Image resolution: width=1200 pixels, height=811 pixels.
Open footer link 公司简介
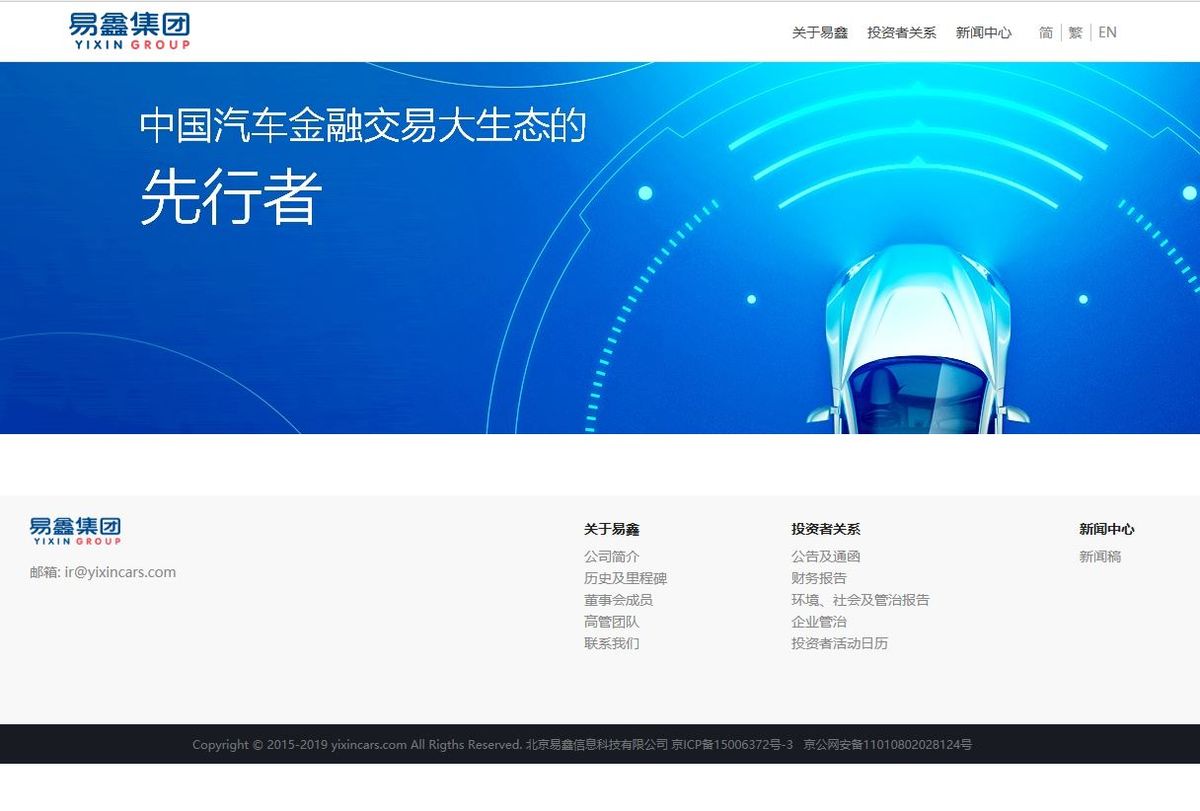612,556
